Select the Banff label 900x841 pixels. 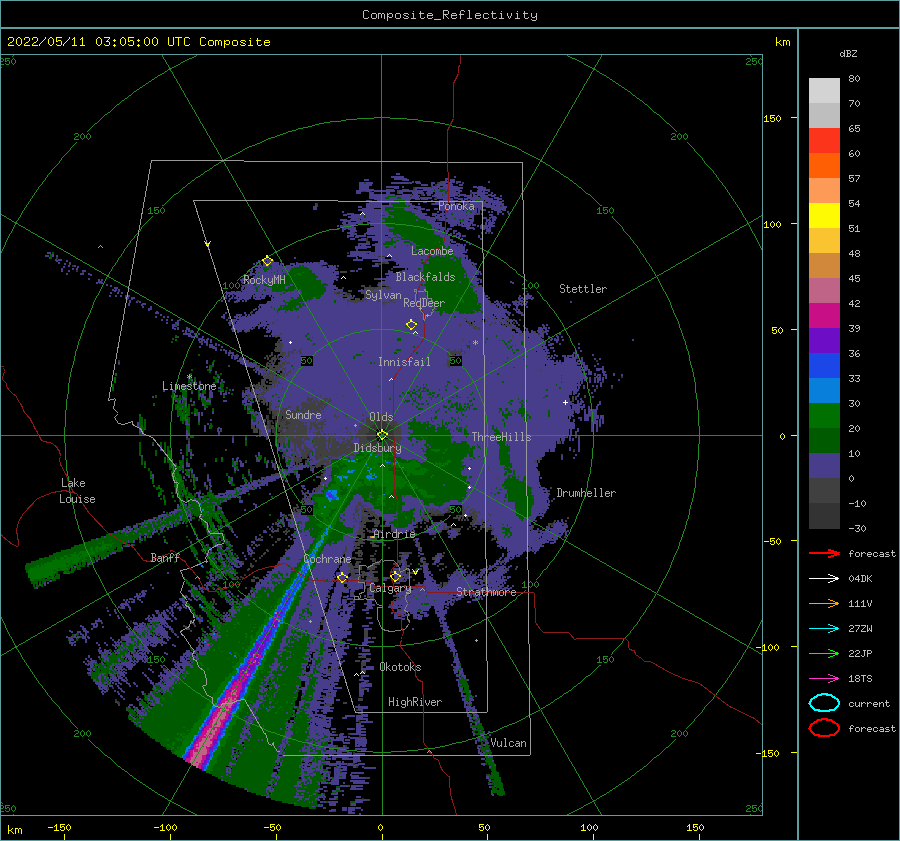(x=165, y=557)
